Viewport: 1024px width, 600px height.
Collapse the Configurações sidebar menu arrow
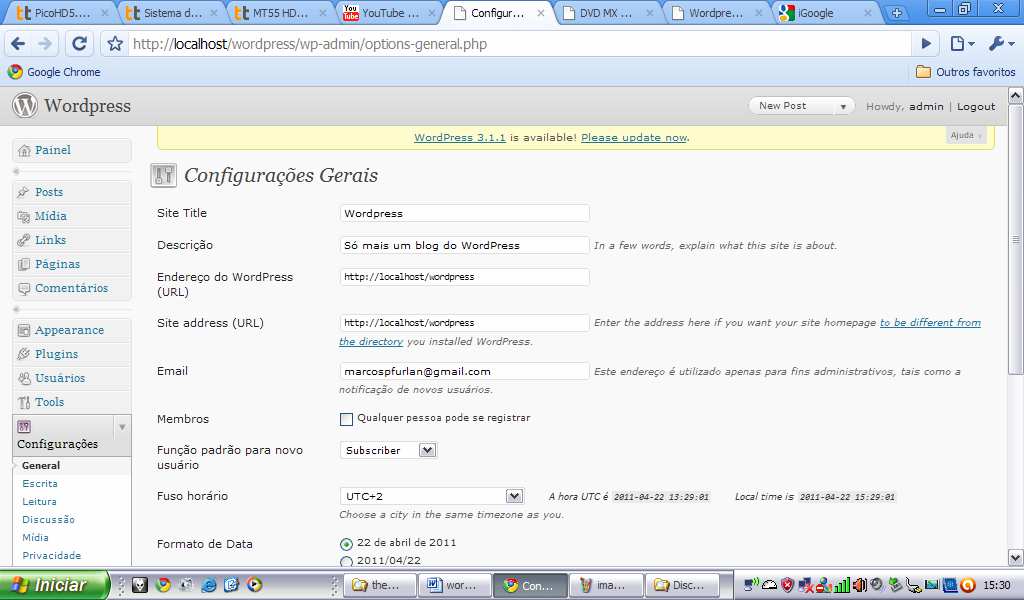point(121,427)
